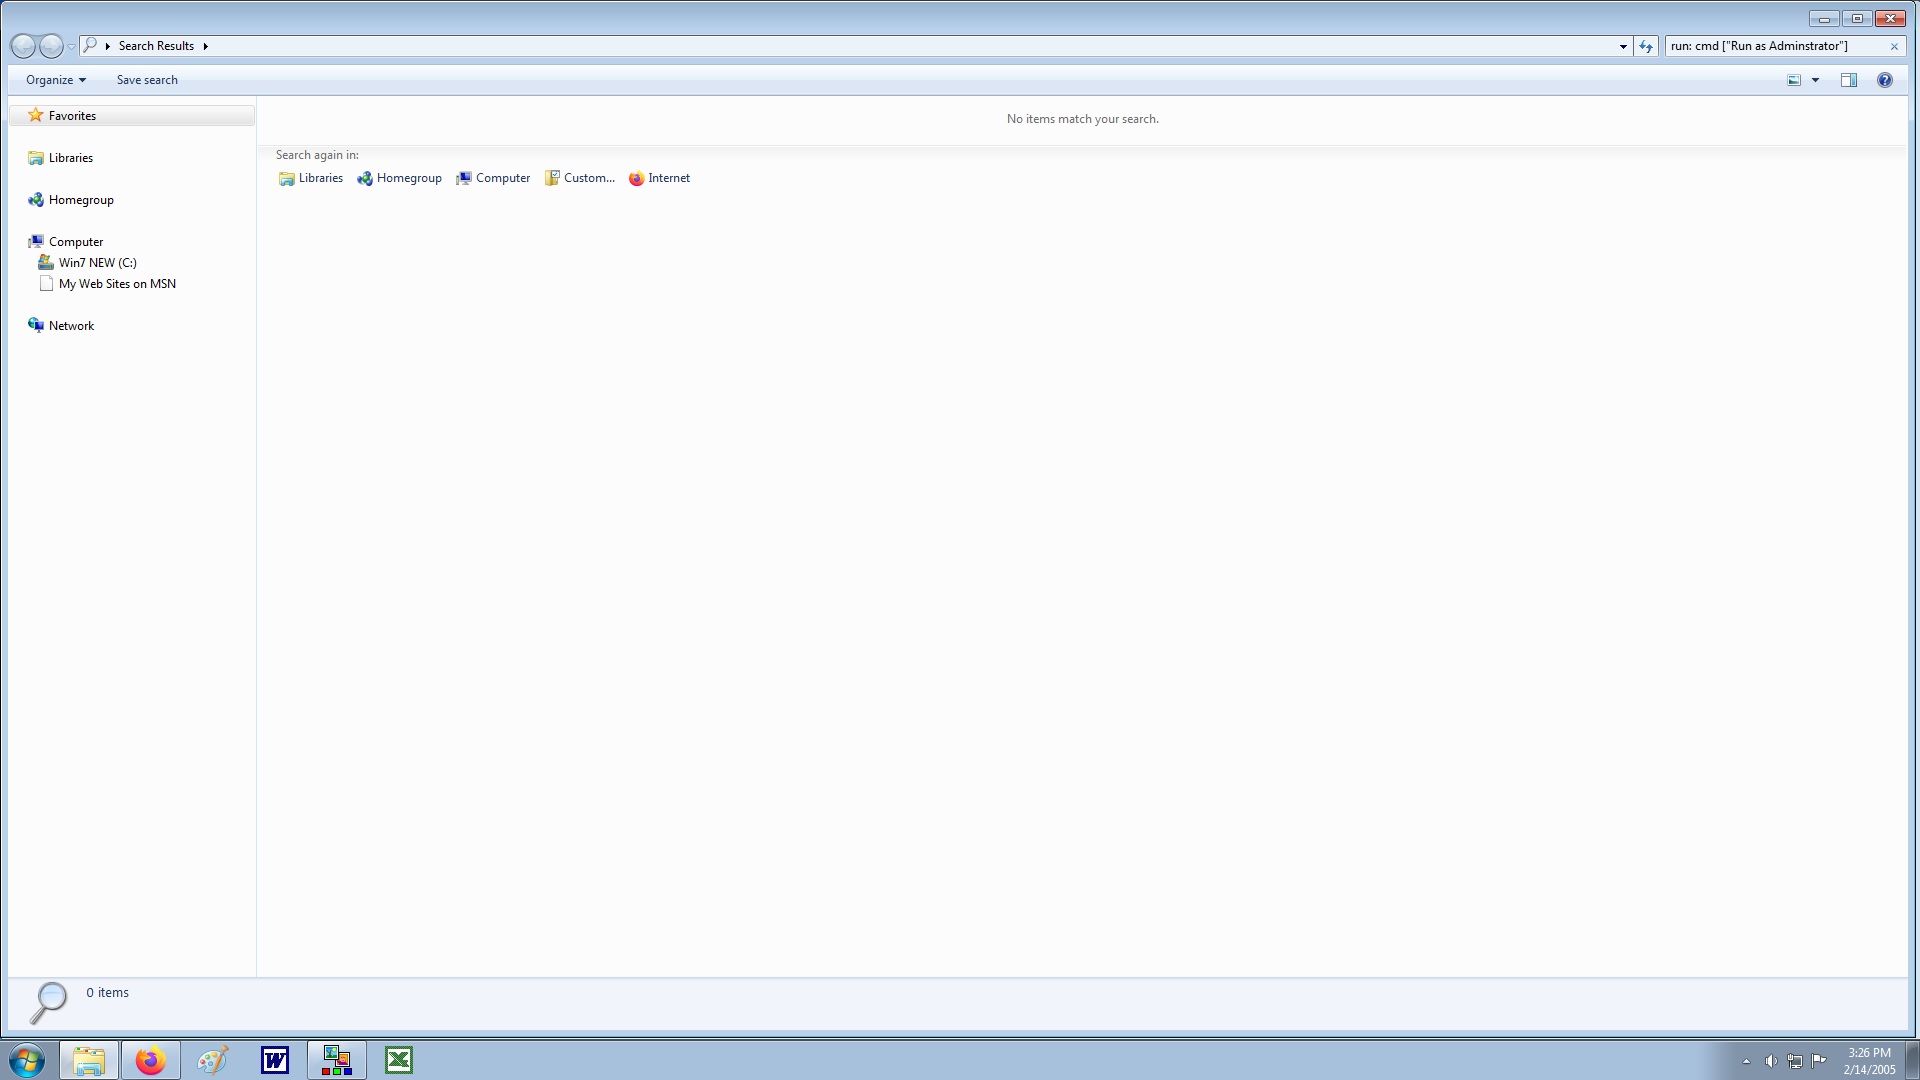Minimize the Search Results window
This screenshot has height=1080, width=1920.
tap(1825, 19)
